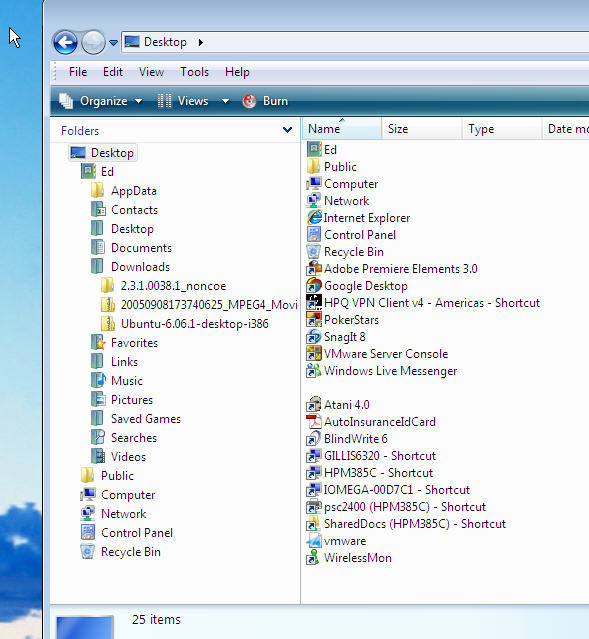This screenshot has width=589, height=639.
Task: Select Adobe Premiere Elements 3.0 shortcut icon
Action: [314, 269]
